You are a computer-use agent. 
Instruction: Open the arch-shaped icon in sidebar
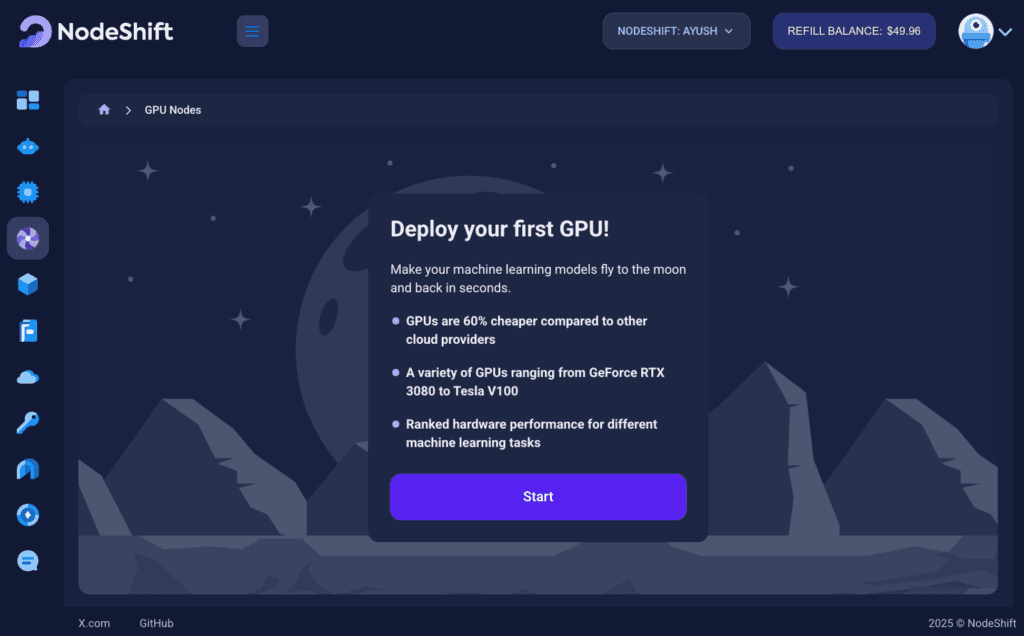pyautogui.click(x=27, y=469)
